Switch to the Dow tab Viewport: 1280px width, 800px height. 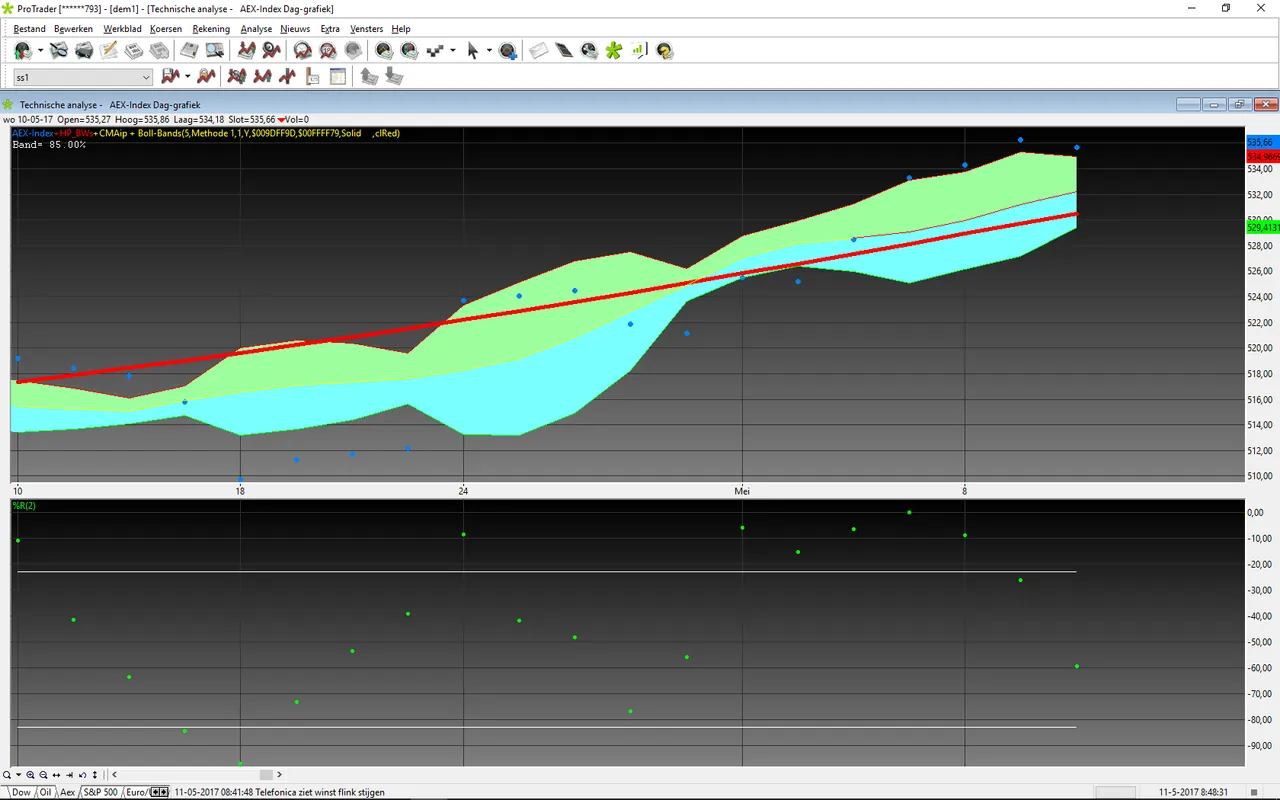pyautogui.click(x=21, y=792)
